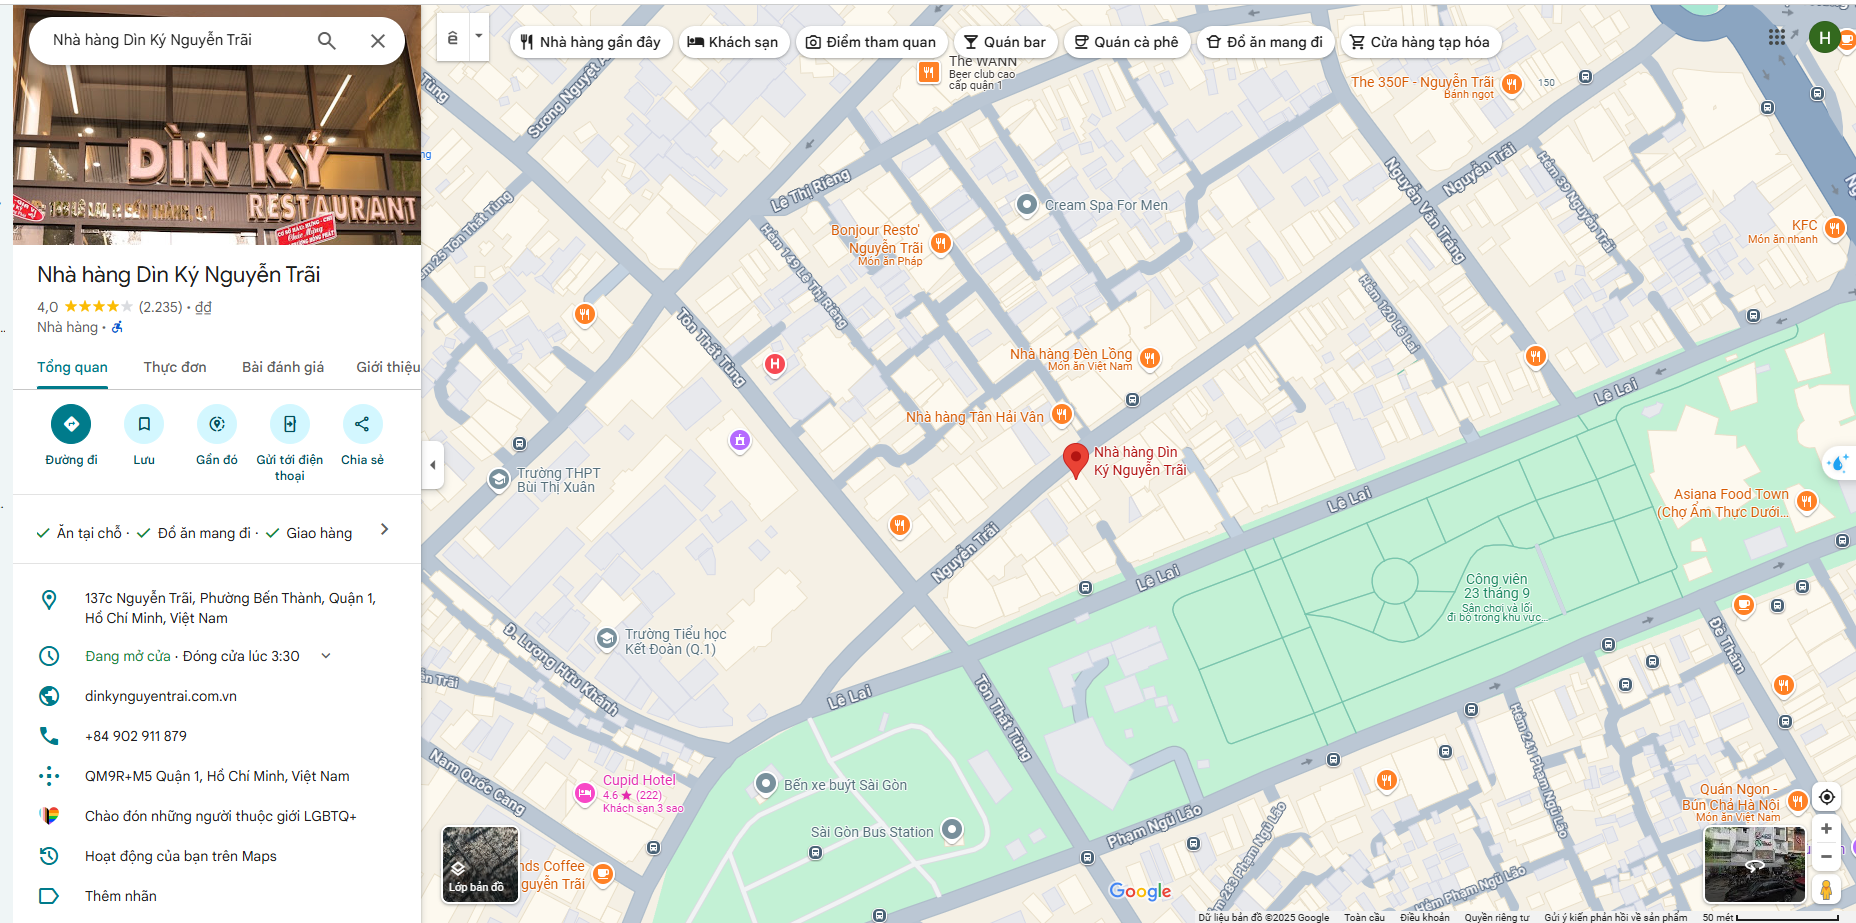Click the Trường Tiểu học Kết Đoàn marker
This screenshot has width=1856, height=923.
click(606, 638)
